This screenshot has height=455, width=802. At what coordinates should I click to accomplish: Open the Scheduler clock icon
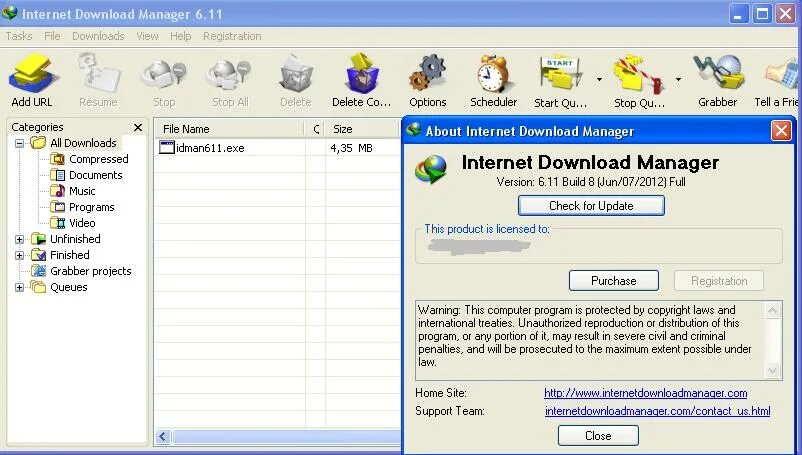click(x=493, y=74)
